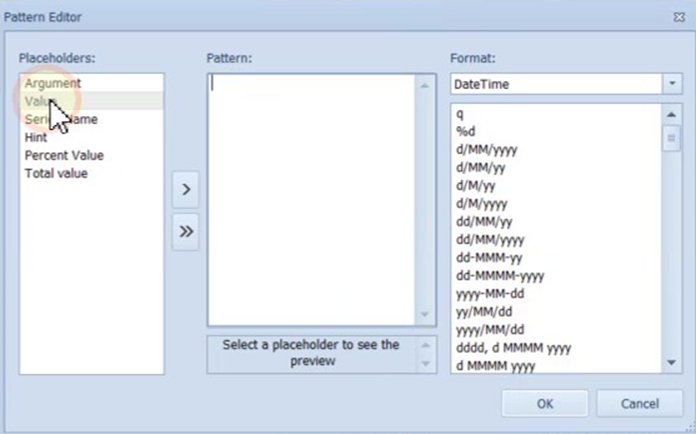Choose the Percent Value placeholder

point(64,155)
